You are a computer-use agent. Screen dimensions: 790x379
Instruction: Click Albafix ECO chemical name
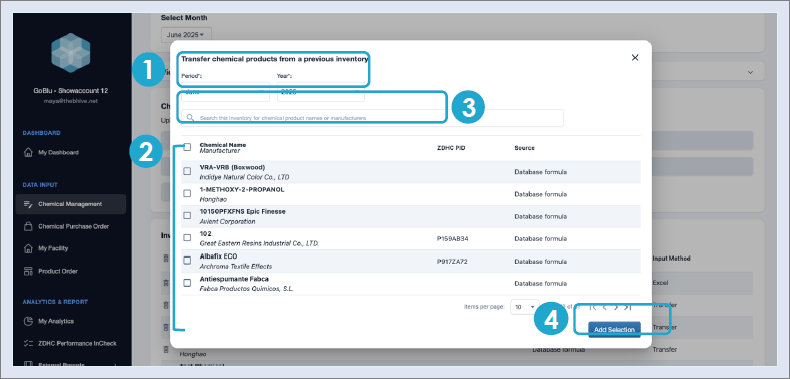(x=218, y=257)
